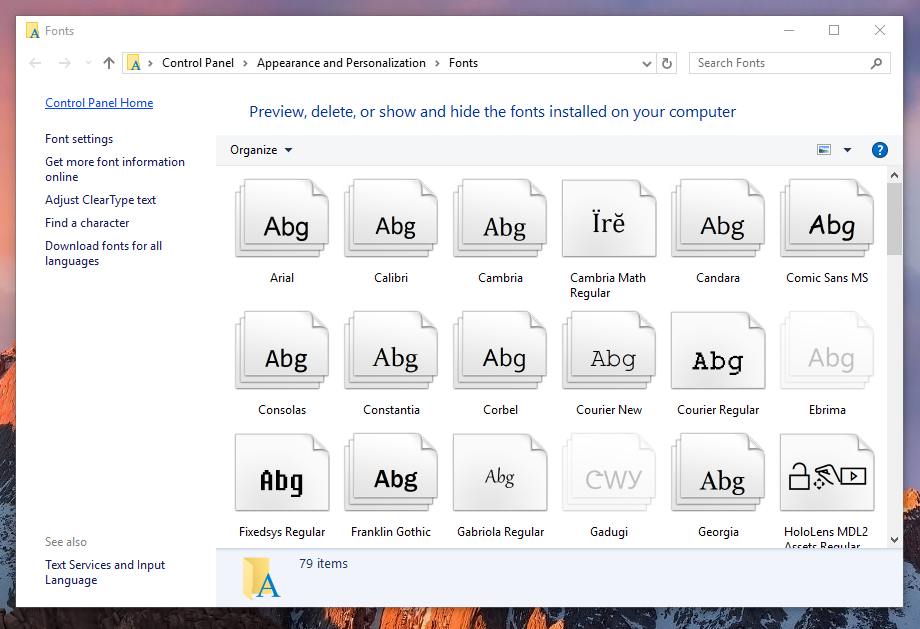Click the back navigation arrow
The image size is (920, 629).
35,62
